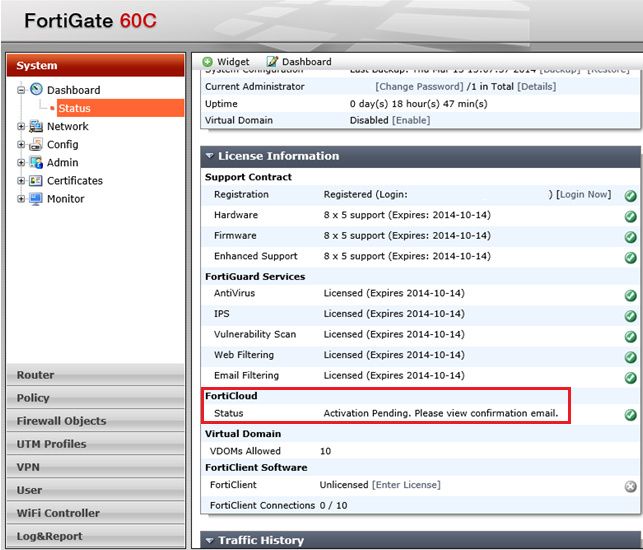The image size is (643, 550).
Task: Click the green Widget plus icon
Action: coord(207,62)
